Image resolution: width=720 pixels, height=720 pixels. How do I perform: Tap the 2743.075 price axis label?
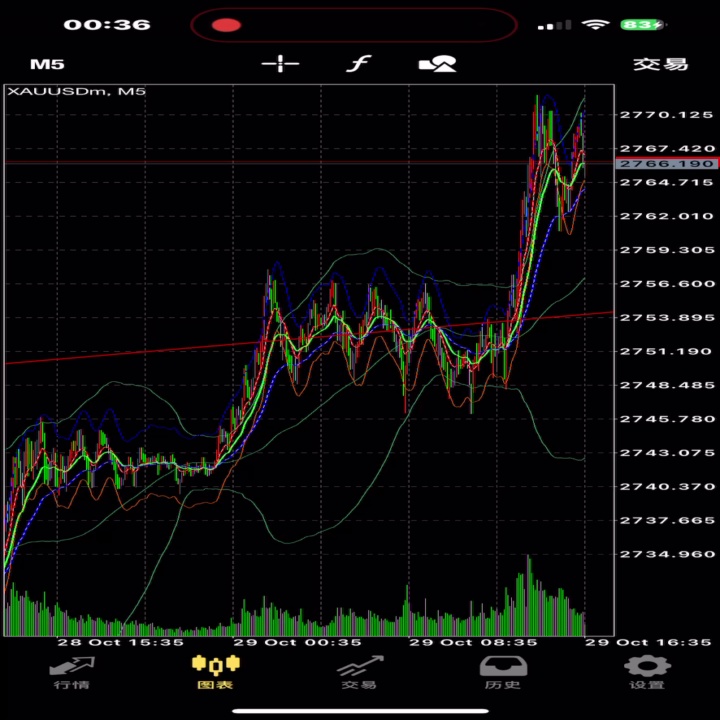click(667, 453)
